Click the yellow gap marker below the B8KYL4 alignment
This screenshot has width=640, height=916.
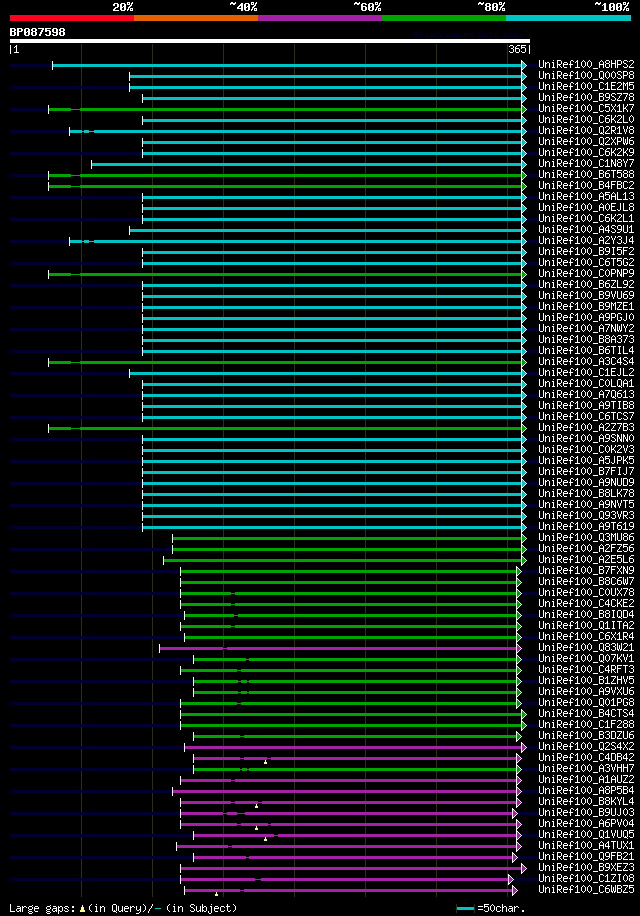pyautogui.click(x=256, y=806)
